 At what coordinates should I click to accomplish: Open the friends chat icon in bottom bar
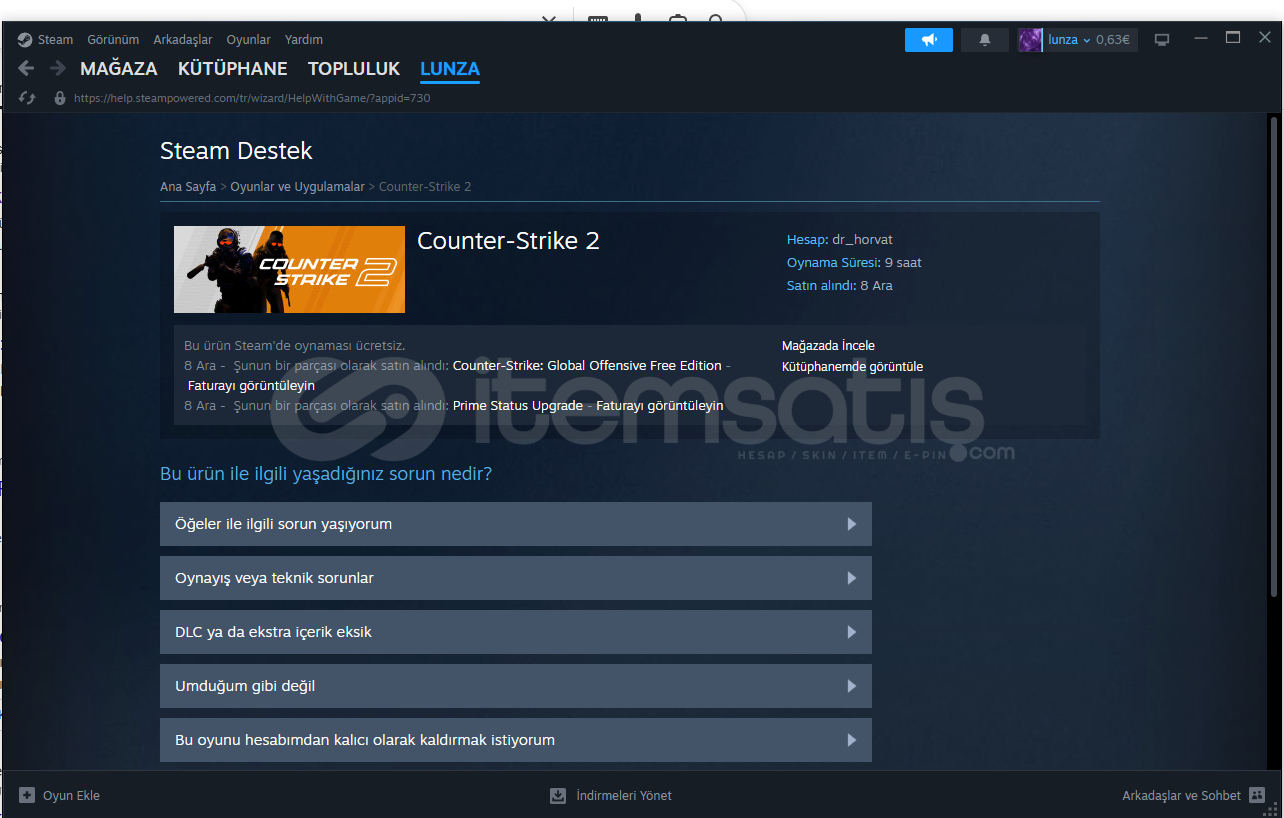click(1257, 796)
